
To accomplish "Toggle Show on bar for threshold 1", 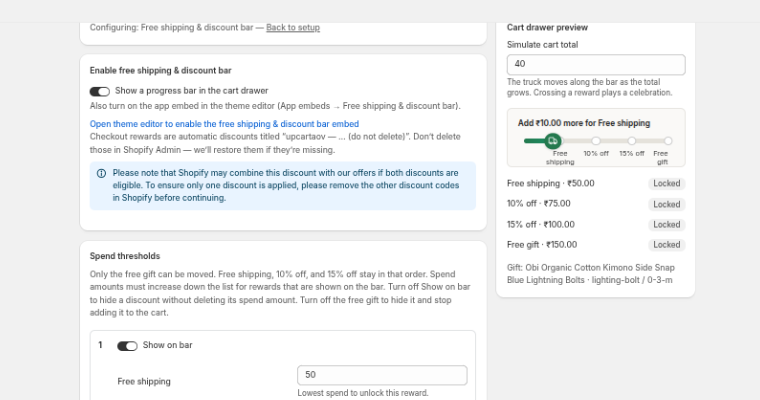I will tap(127, 346).
